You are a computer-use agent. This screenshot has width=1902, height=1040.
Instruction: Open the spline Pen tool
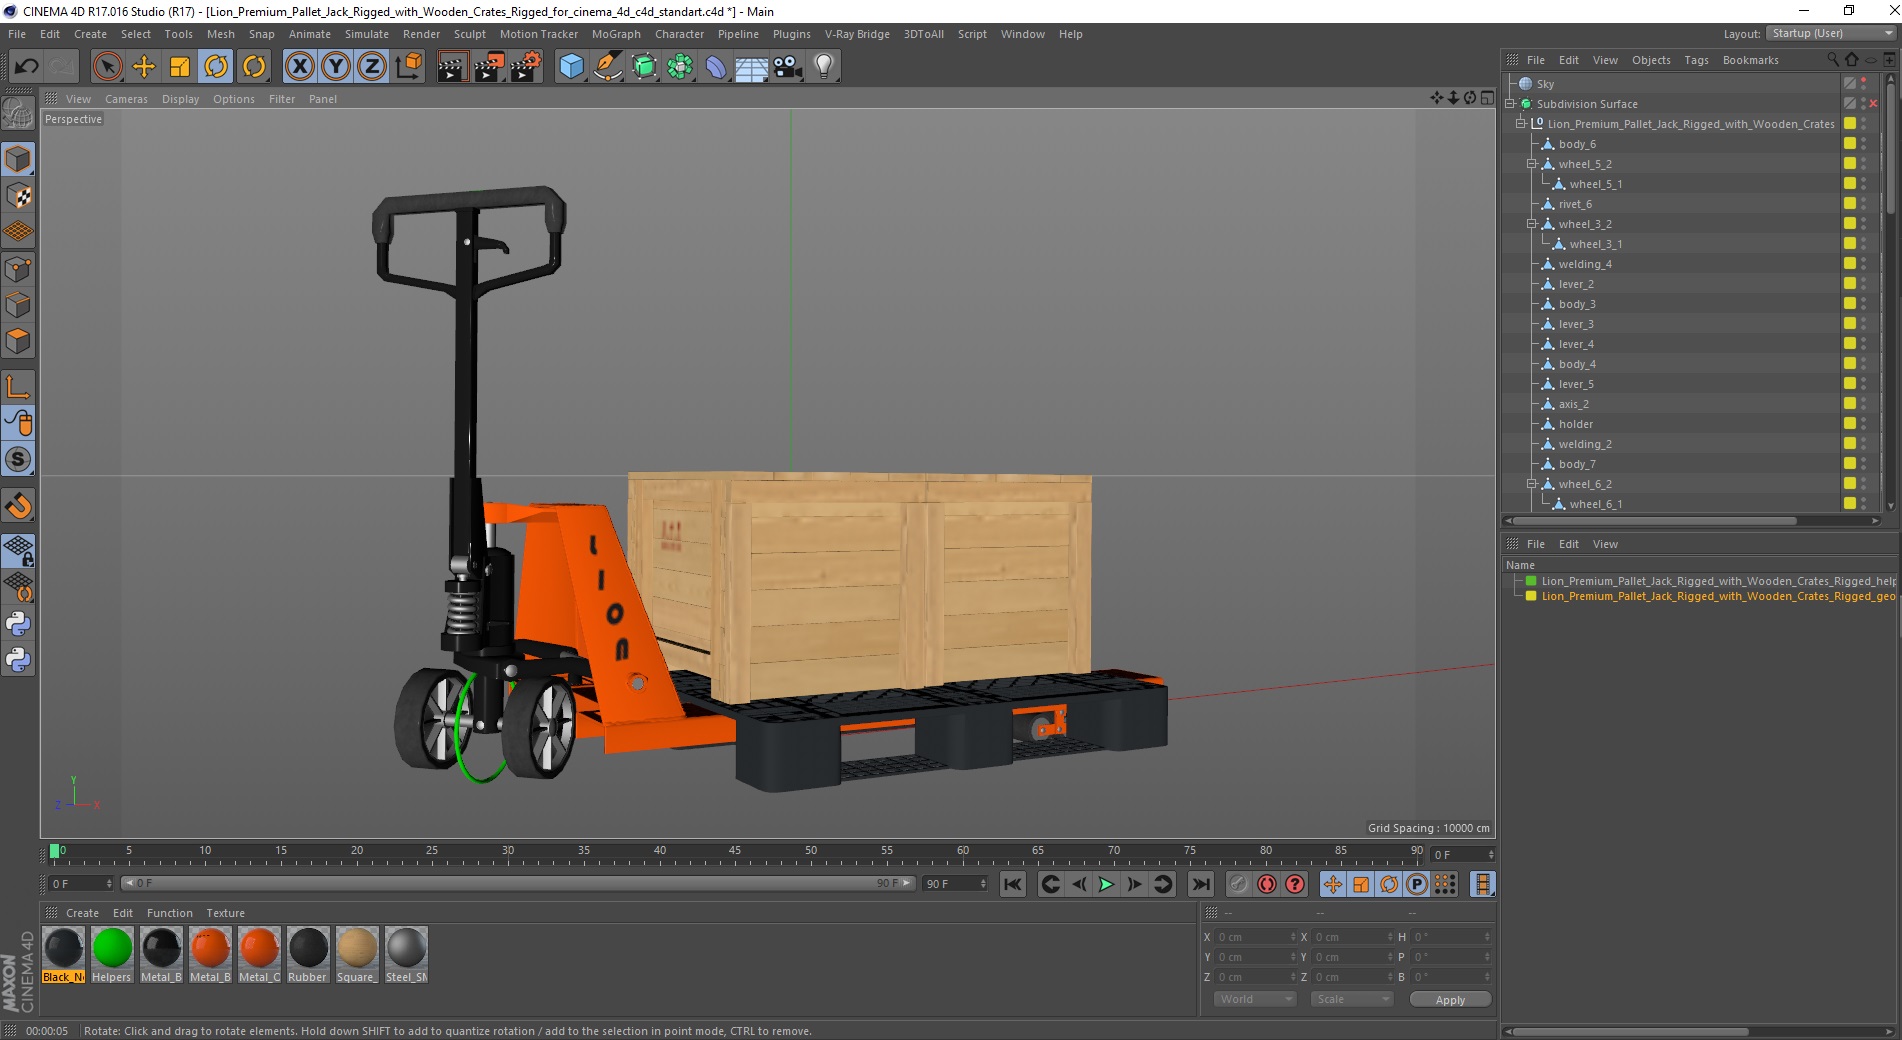[x=607, y=67]
